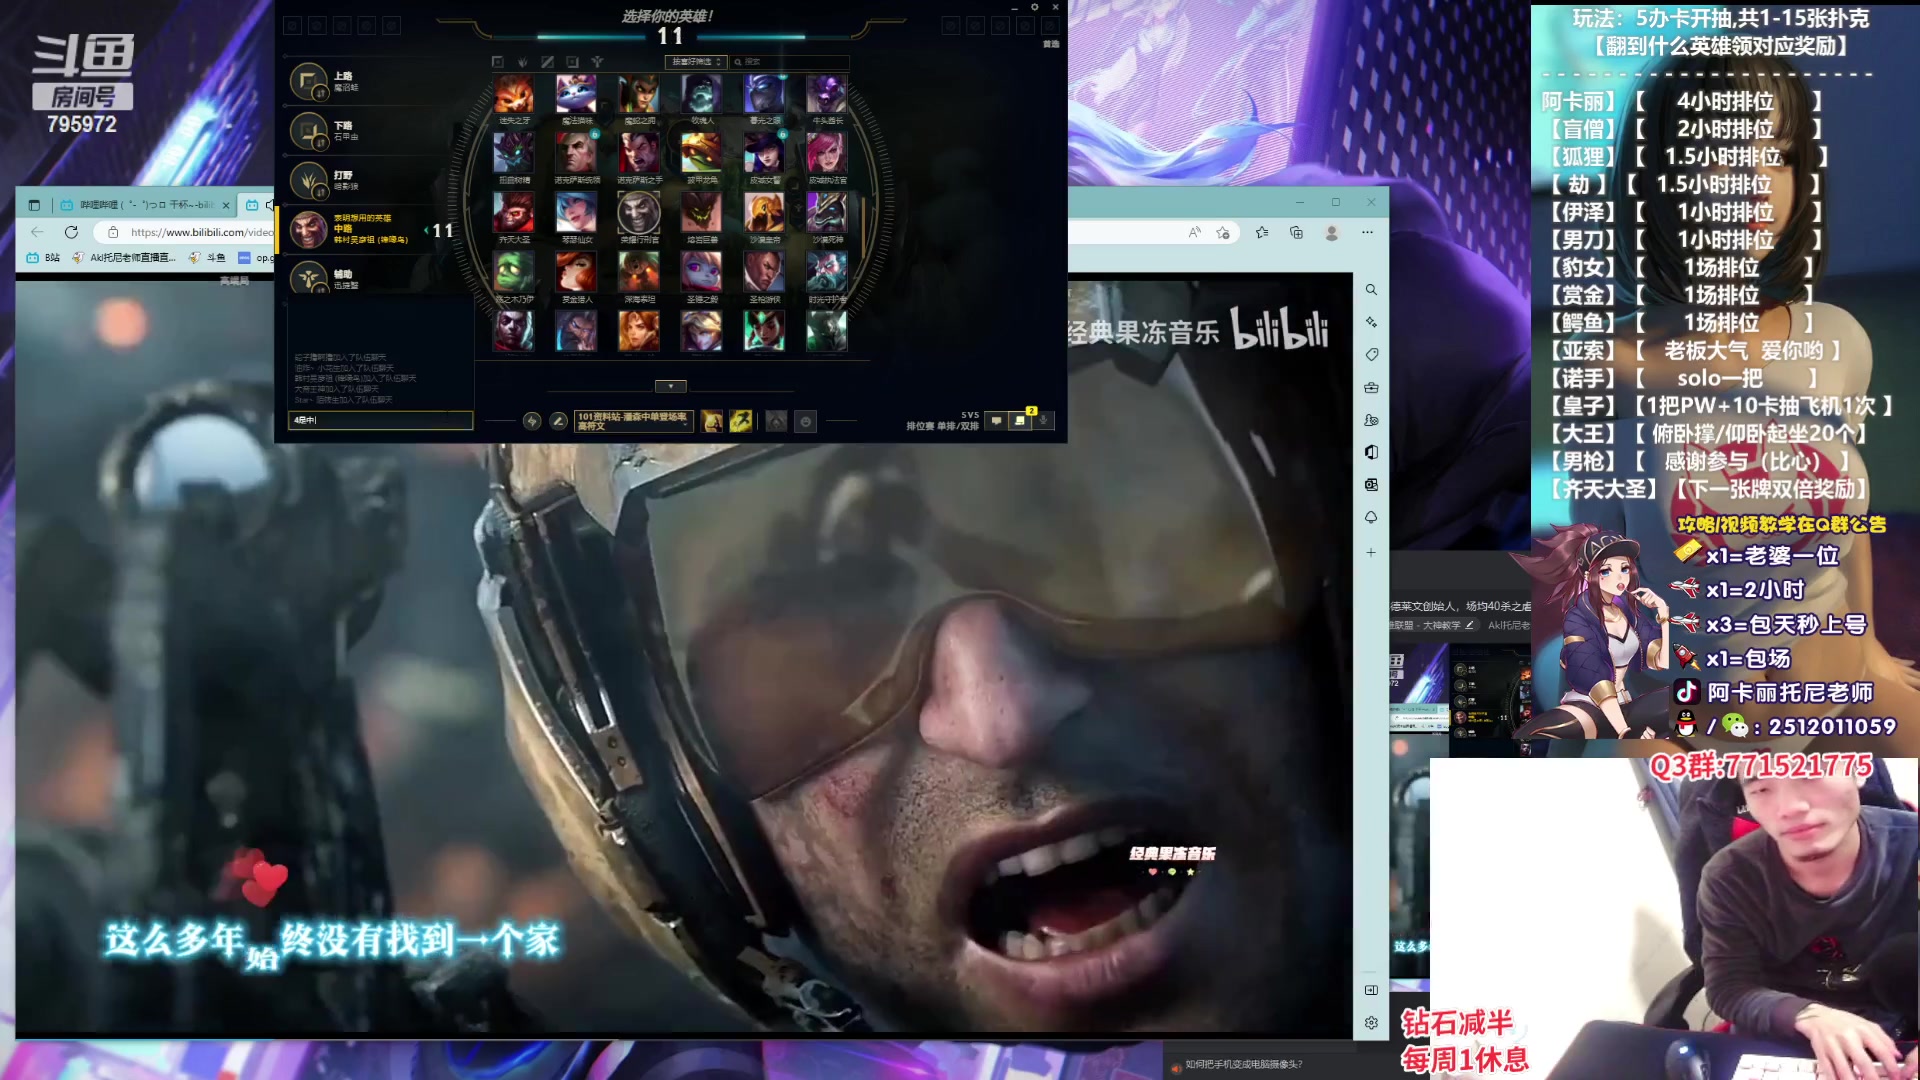
Task: Toggle the voice chat microphone button
Action: pyautogui.click(x=1043, y=421)
